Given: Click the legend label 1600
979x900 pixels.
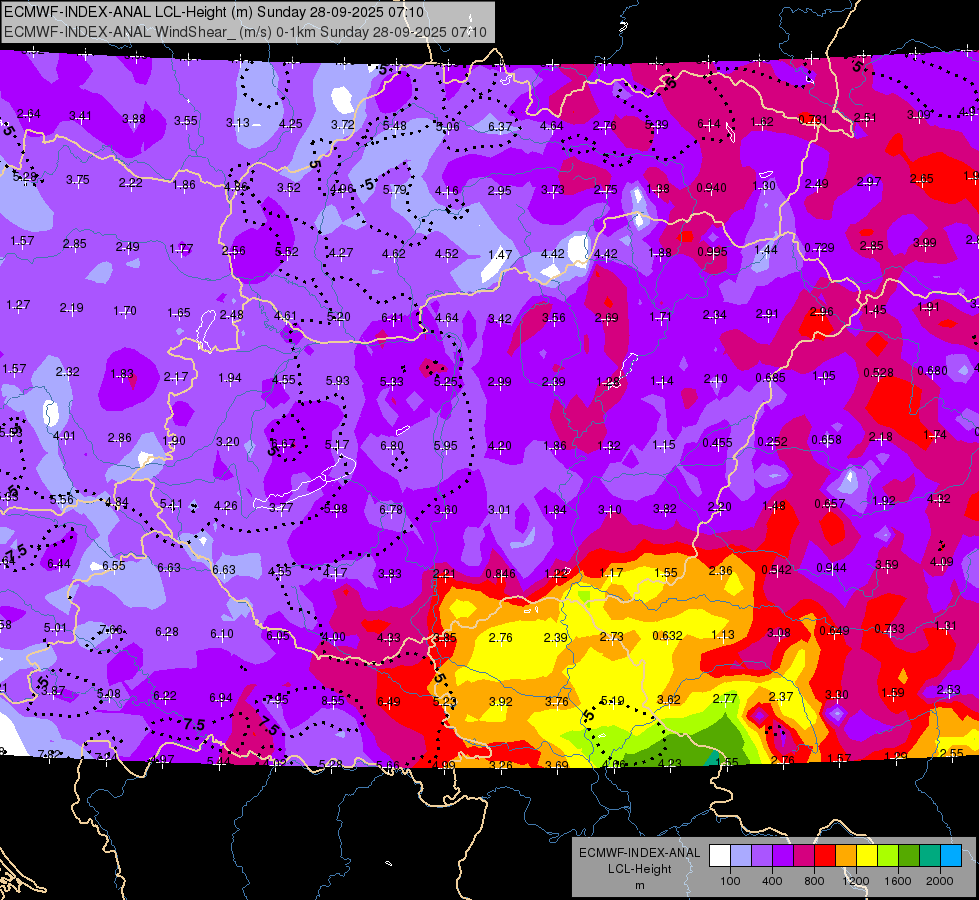Looking at the screenshot, I should tap(898, 881).
